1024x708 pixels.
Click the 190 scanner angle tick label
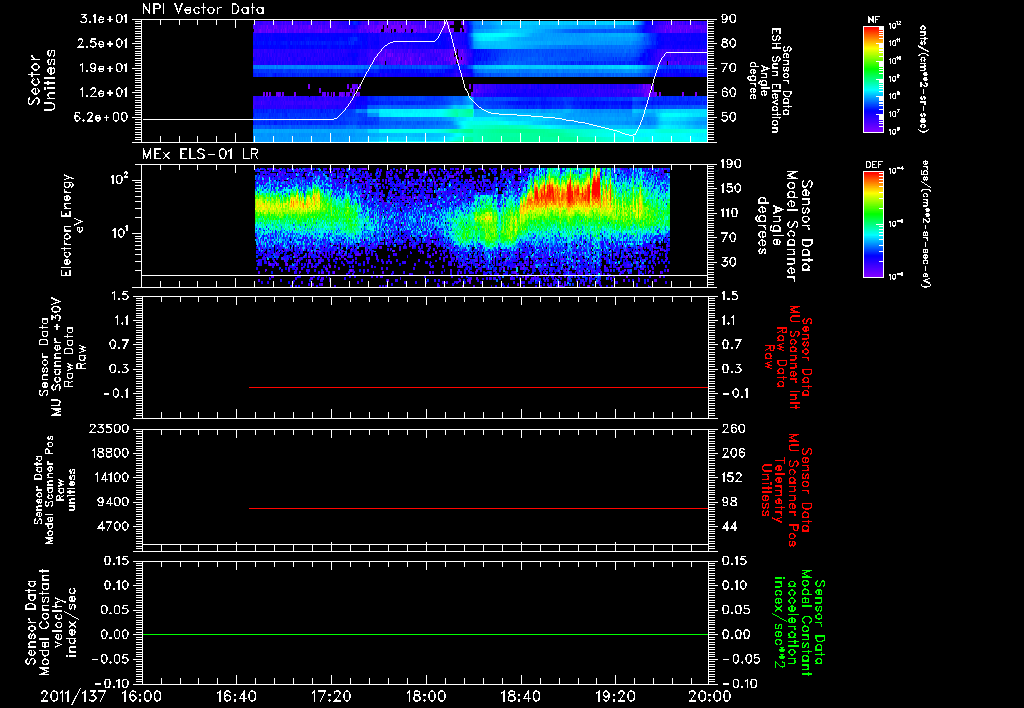731,164
